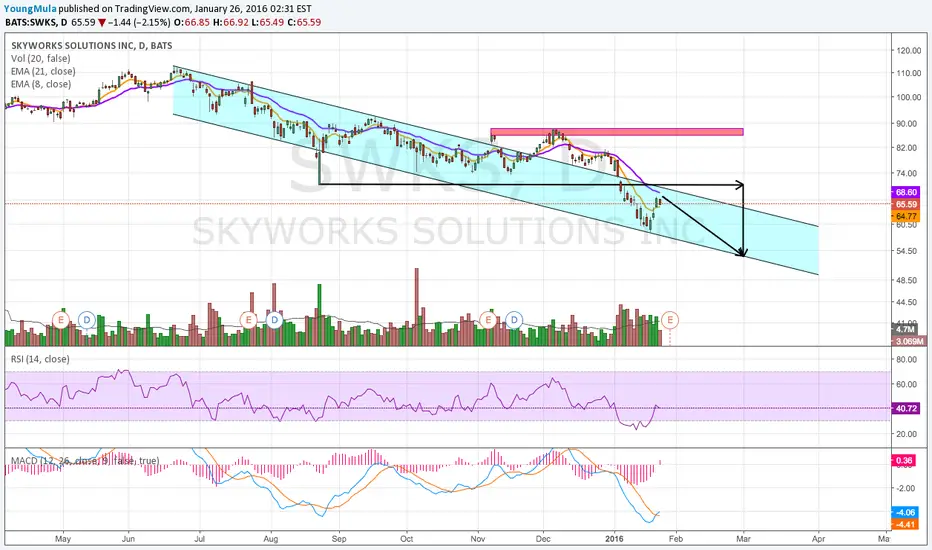Click the orange 64.77 EMA price label
The image size is (932, 550).
(906, 216)
